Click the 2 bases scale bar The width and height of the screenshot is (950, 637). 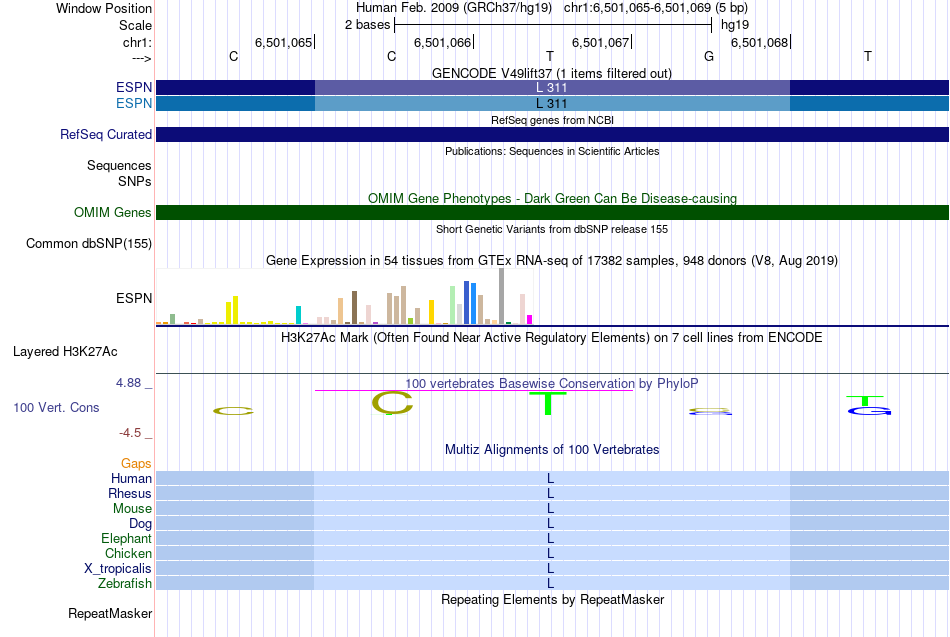pos(553,25)
